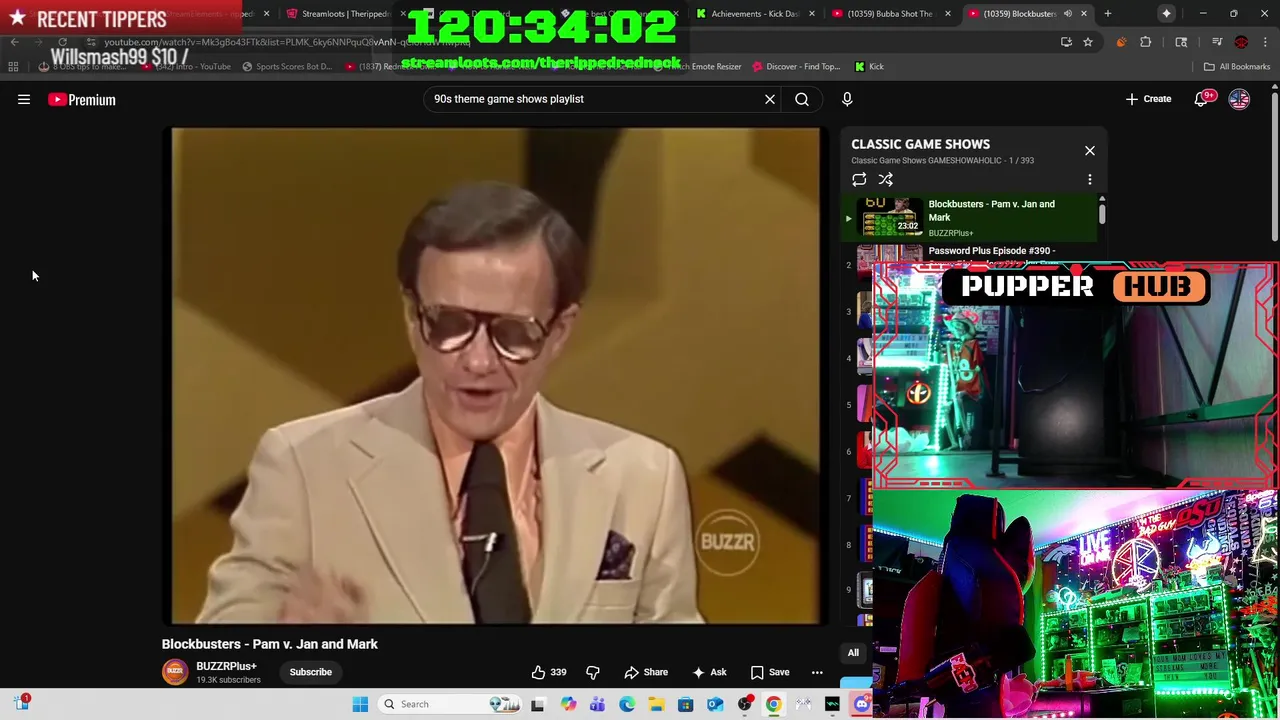Open Microsoft Teams from the taskbar
This screenshot has height=720, width=1280.
pyautogui.click(x=598, y=704)
